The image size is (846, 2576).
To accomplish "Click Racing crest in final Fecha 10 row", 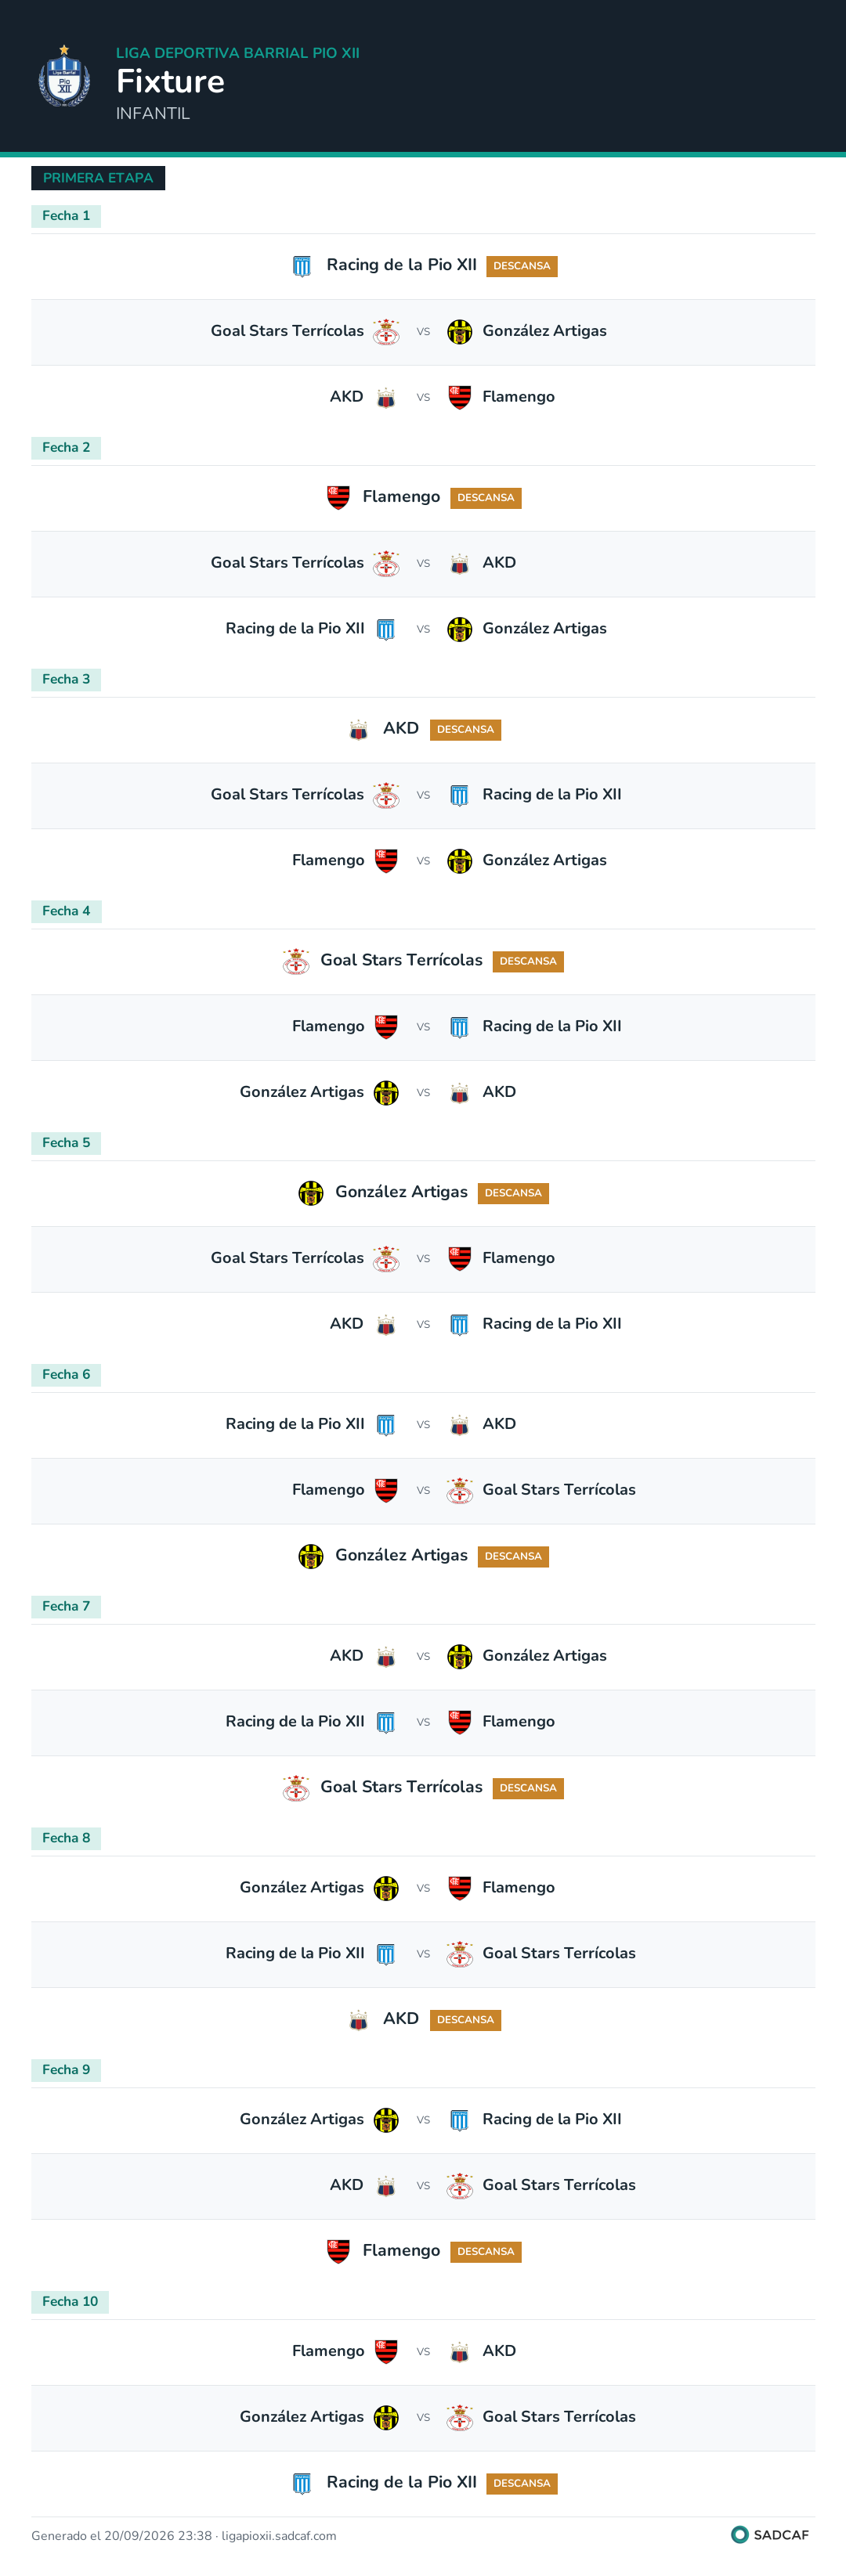I will (301, 2483).
